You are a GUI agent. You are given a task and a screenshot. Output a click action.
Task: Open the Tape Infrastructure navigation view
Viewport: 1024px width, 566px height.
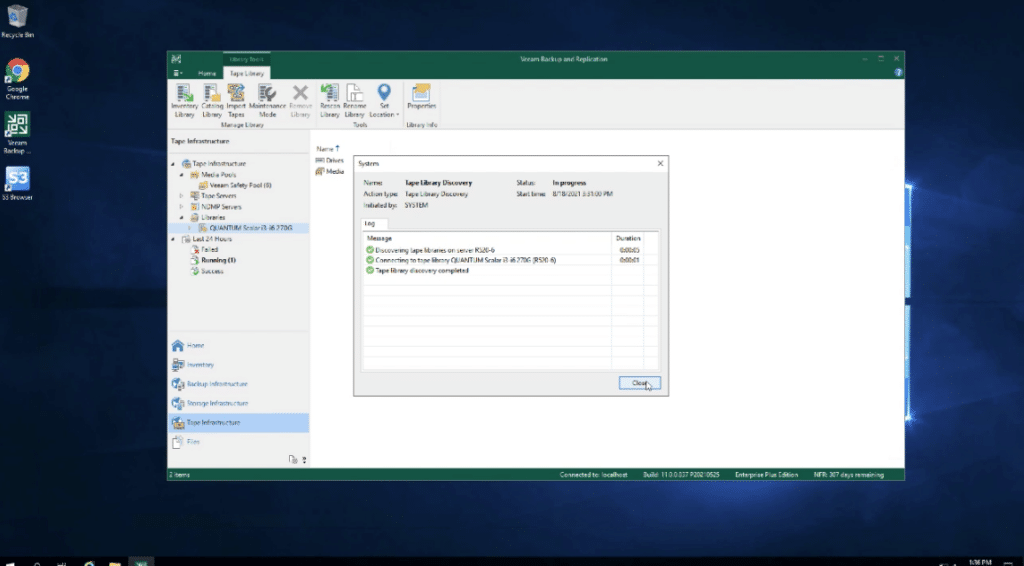pyautogui.click(x=238, y=422)
